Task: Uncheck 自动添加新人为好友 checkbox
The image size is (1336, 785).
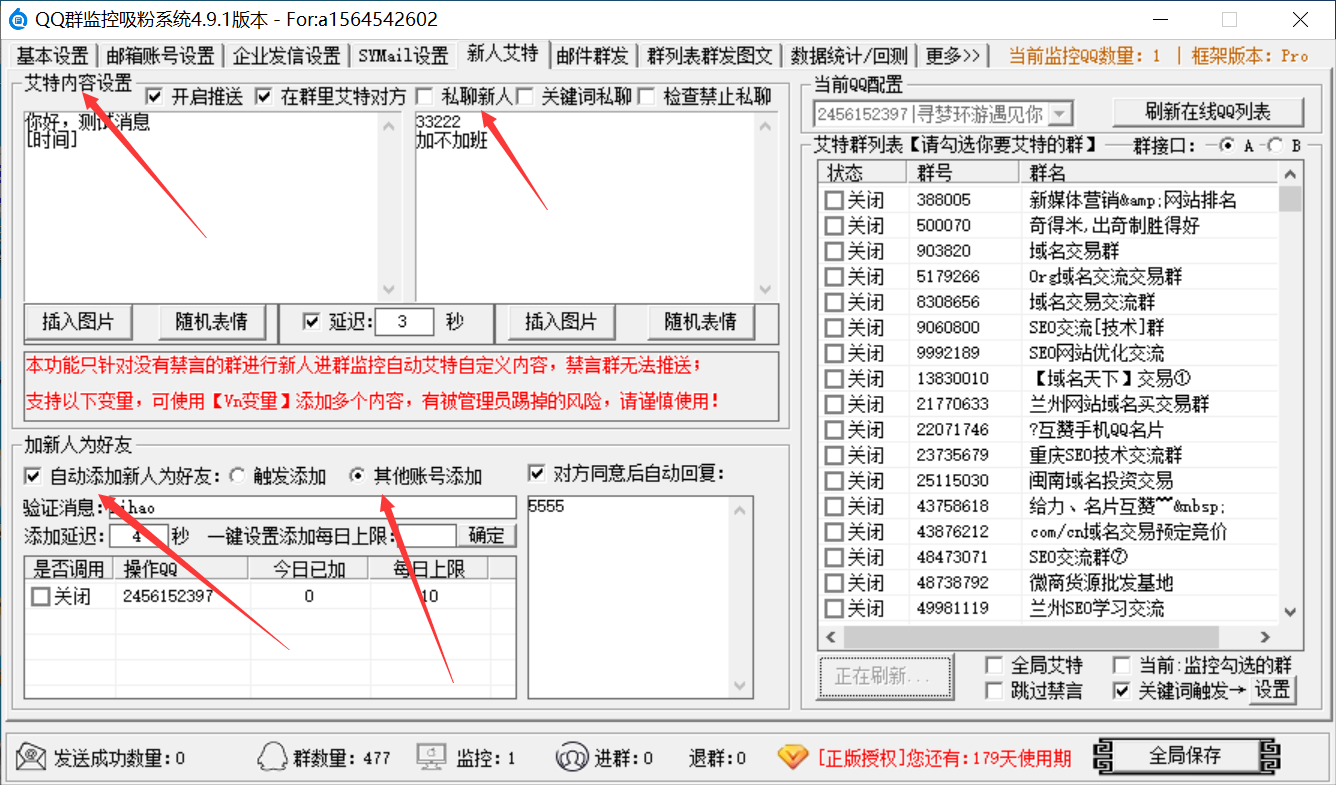Action: pos(33,475)
